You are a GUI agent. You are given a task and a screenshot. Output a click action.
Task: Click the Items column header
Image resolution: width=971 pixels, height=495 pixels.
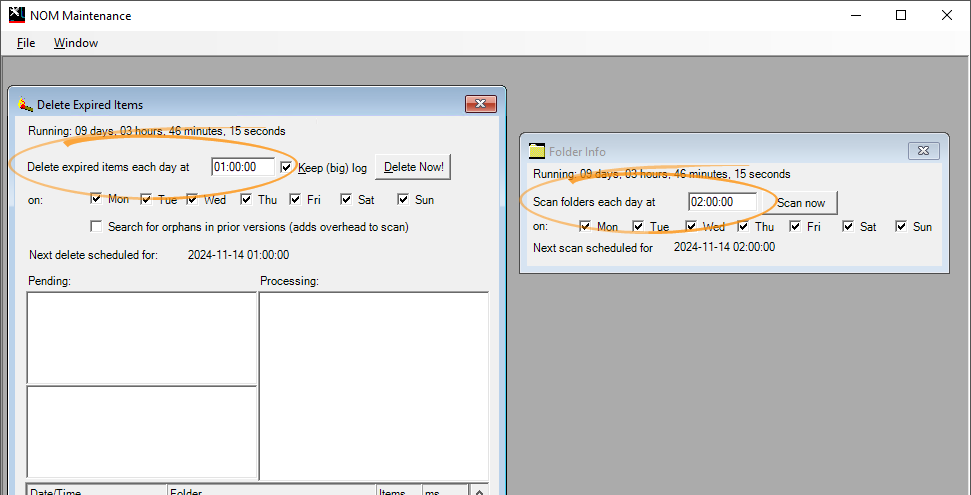[x=399, y=490]
